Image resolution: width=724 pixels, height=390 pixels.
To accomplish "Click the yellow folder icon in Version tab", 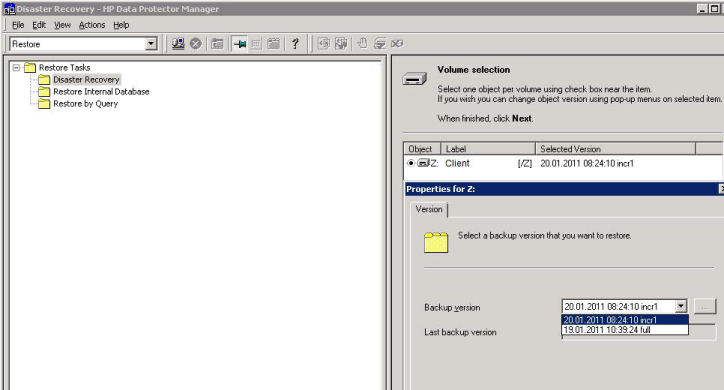I will click(x=436, y=242).
